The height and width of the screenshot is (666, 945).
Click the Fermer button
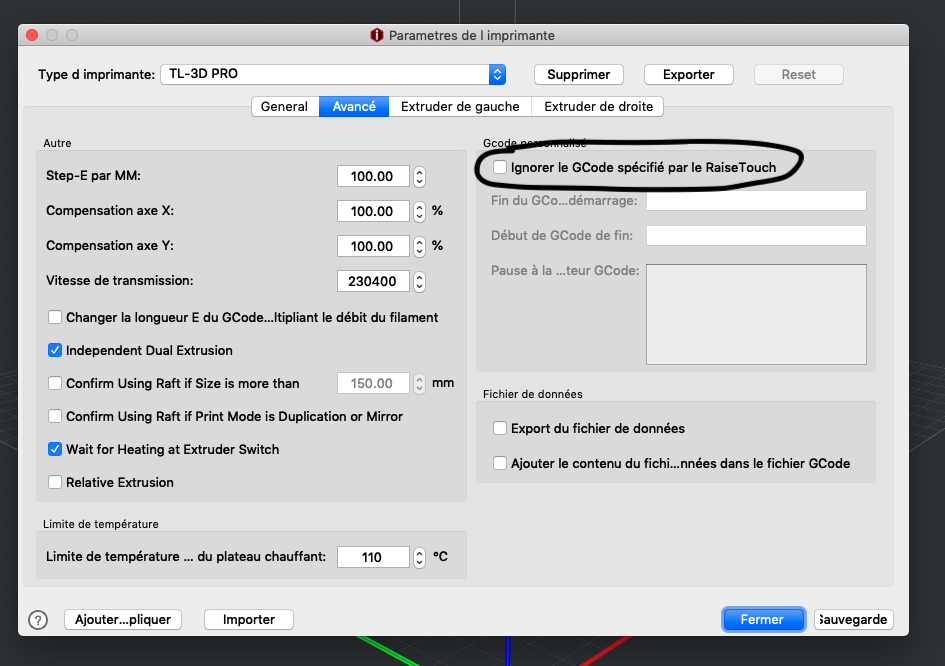coord(763,620)
